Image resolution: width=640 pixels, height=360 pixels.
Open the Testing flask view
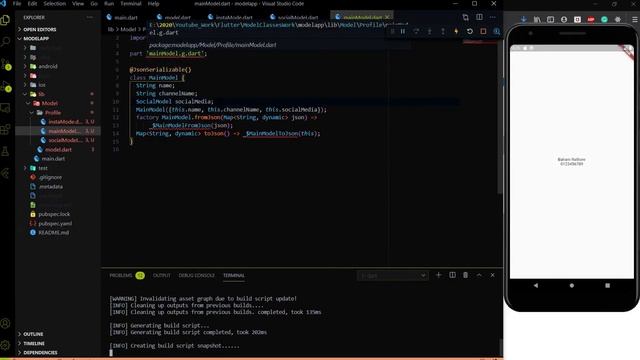pos(5,151)
